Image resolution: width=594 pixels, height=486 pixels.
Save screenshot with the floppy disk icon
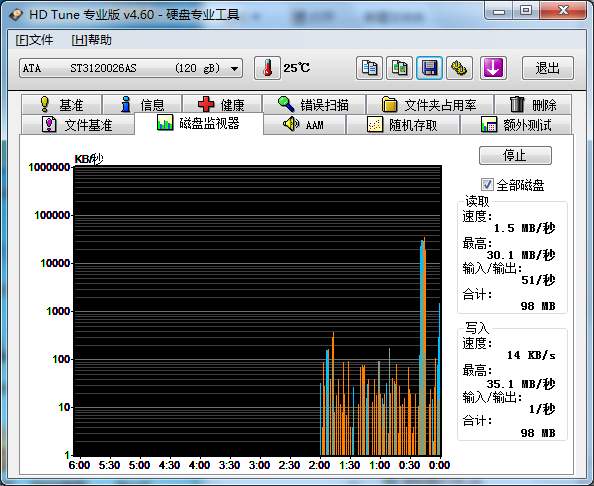coord(429,68)
